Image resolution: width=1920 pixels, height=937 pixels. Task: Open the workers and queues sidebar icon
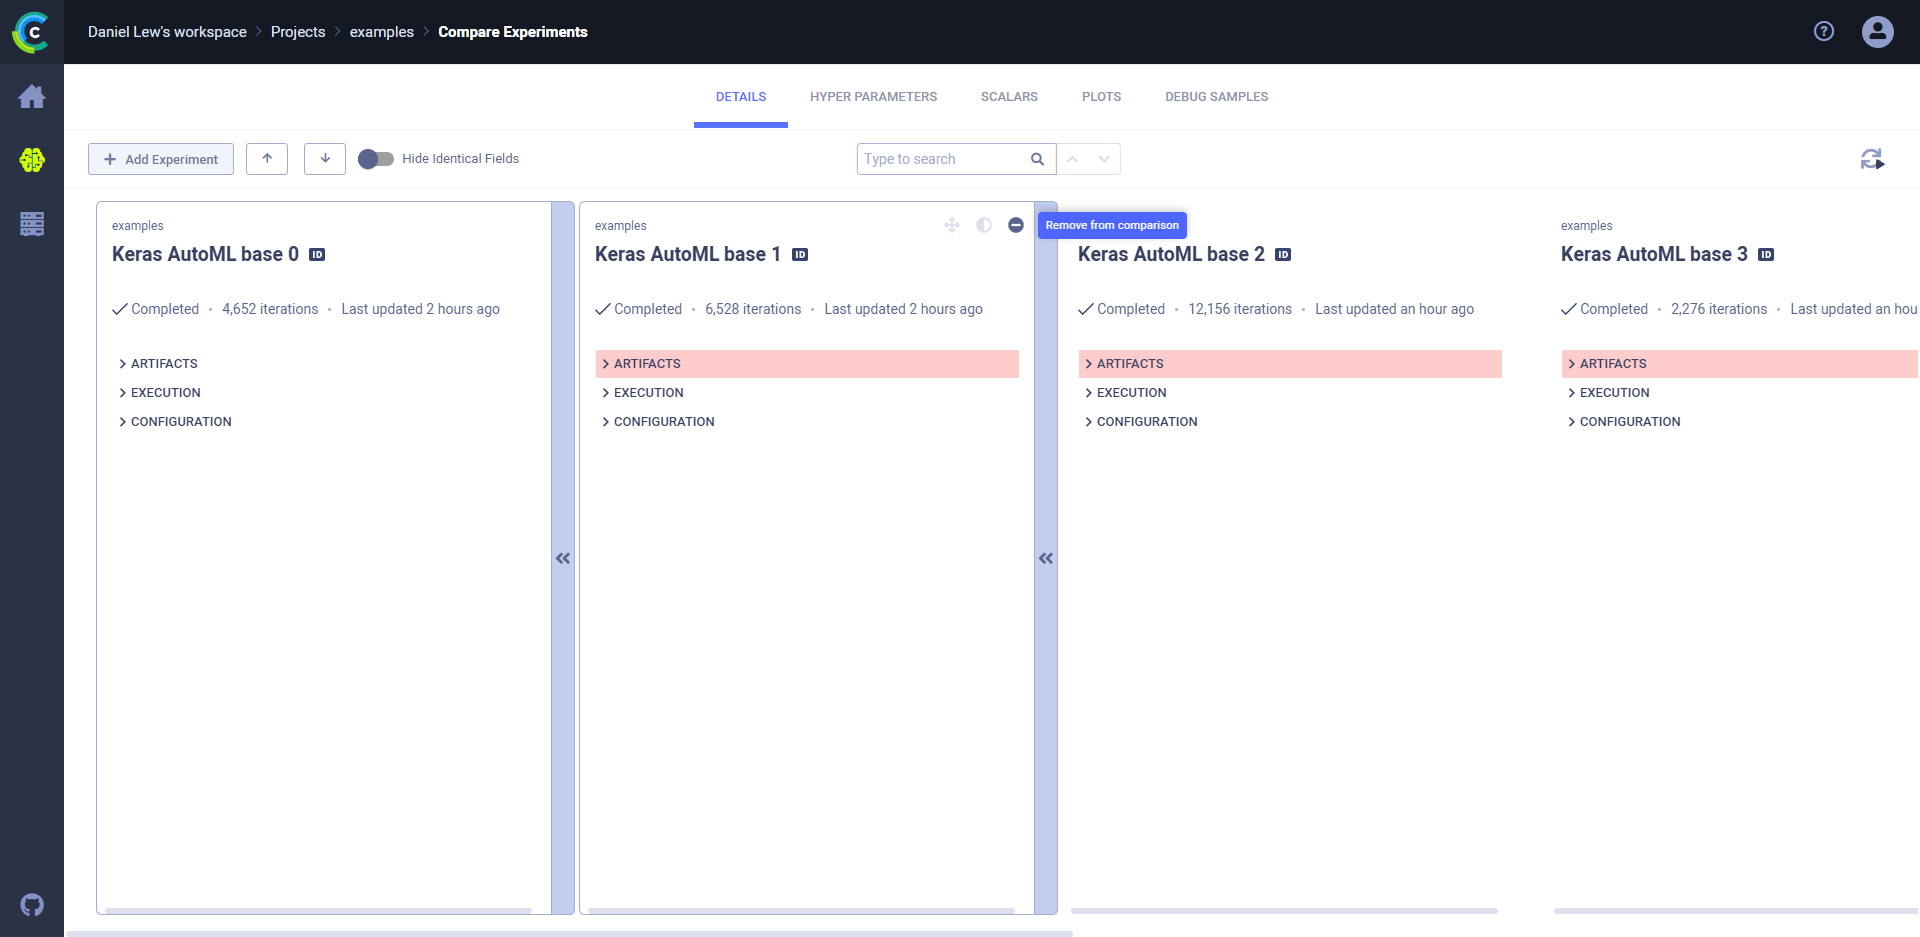(32, 224)
